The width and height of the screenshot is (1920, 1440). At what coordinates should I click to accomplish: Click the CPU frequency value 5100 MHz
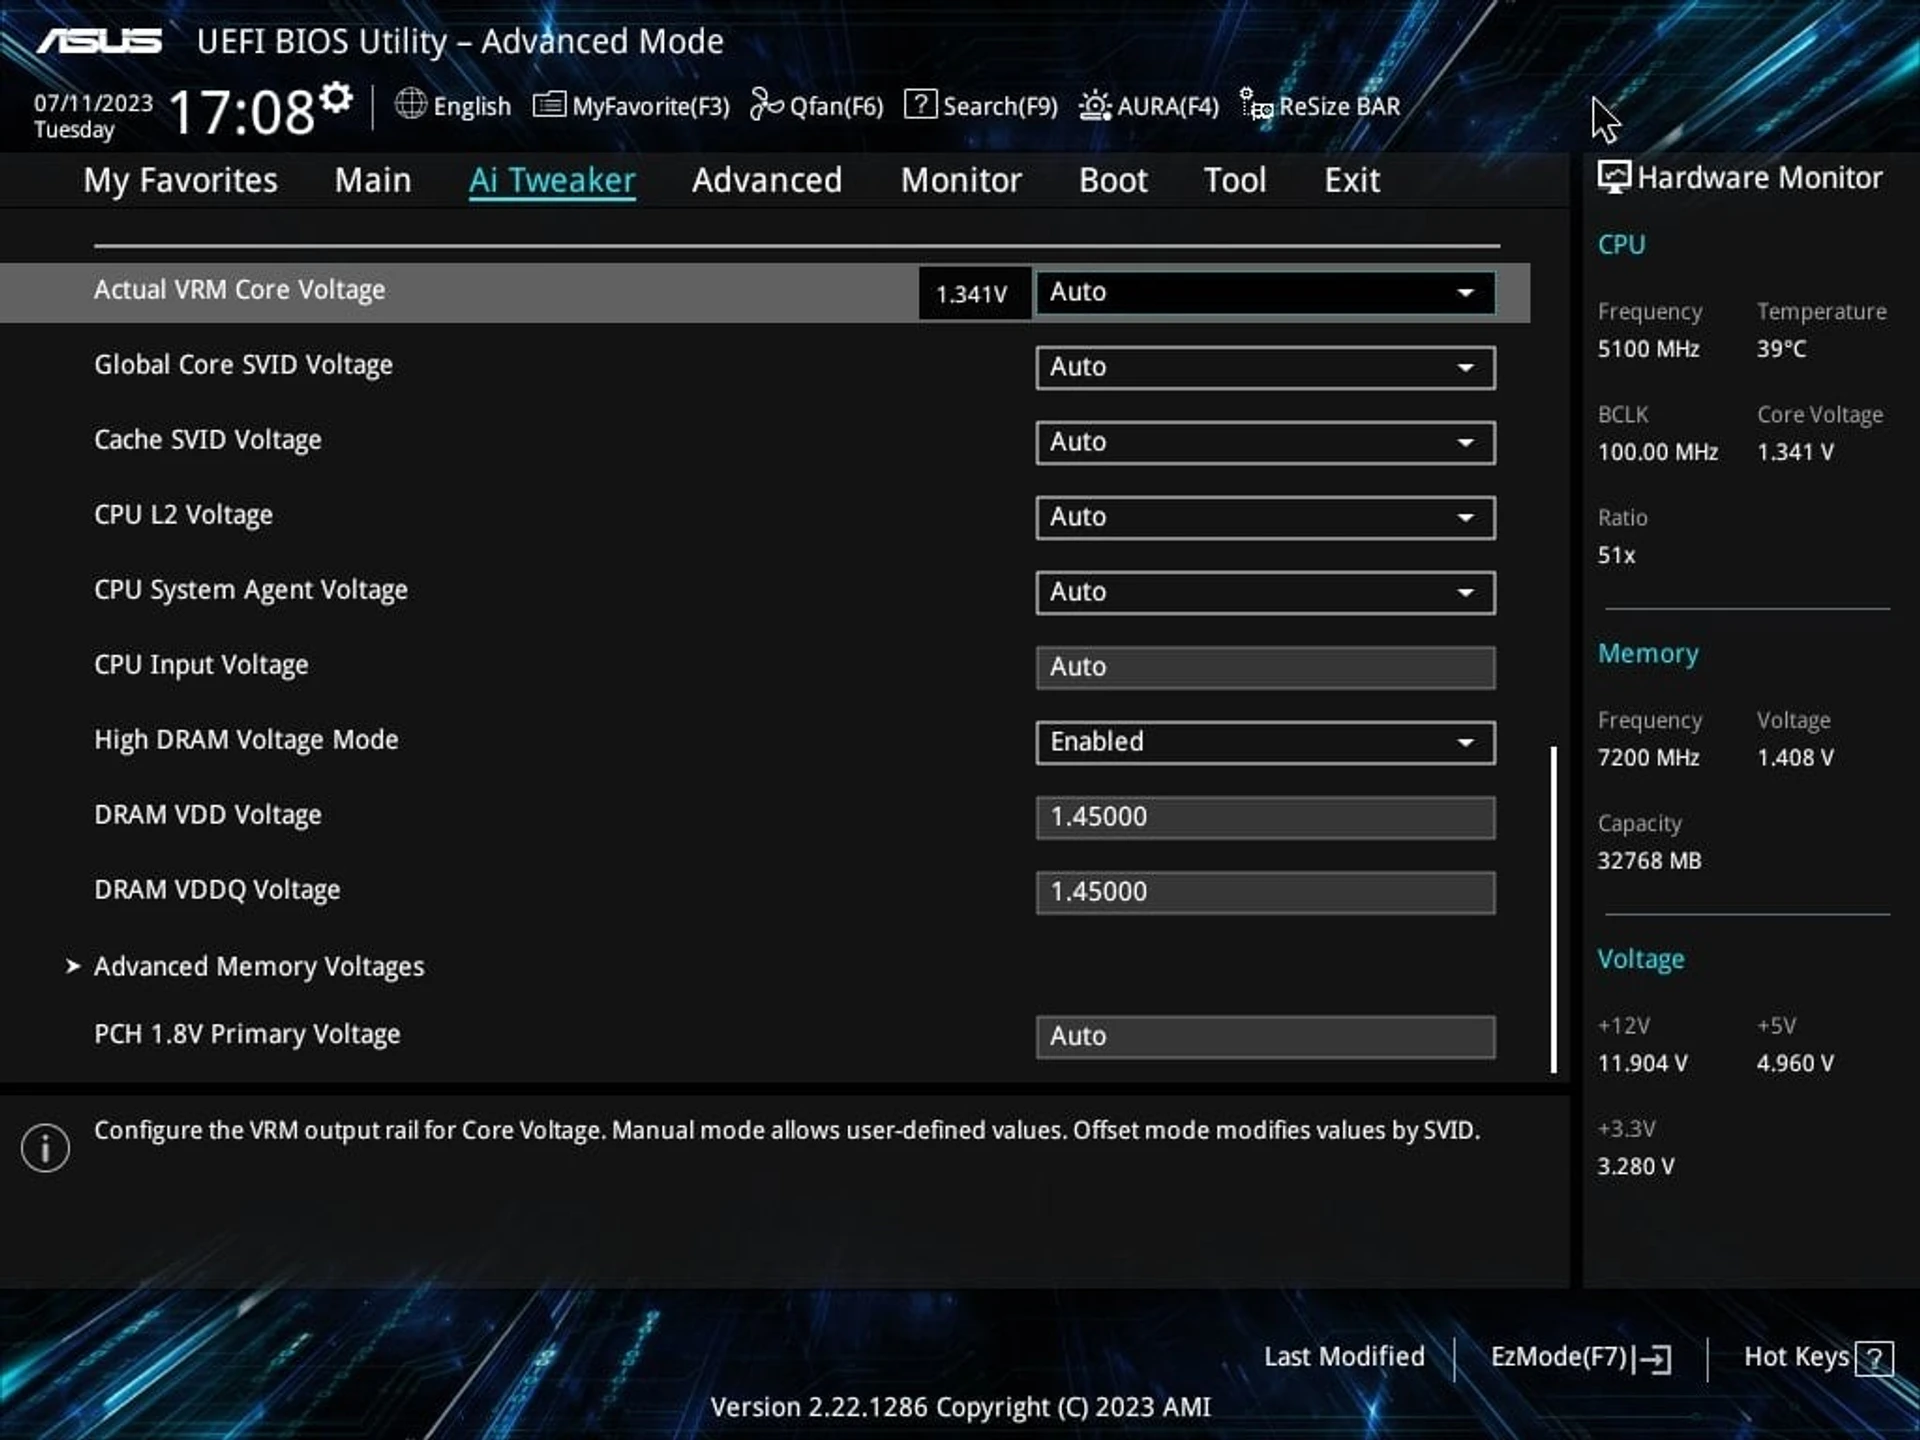(1648, 349)
